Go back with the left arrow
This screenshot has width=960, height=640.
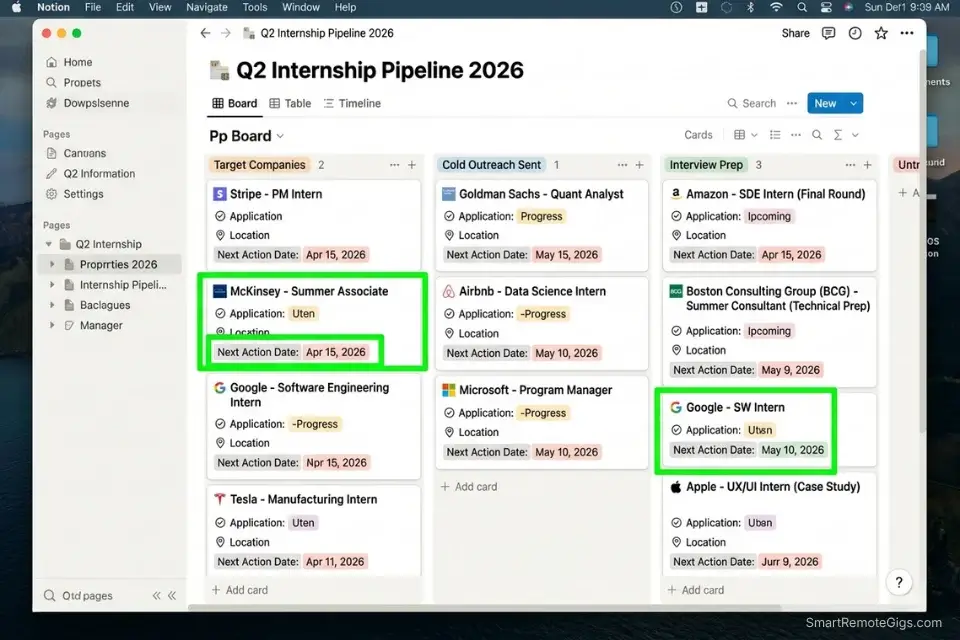pos(205,33)
